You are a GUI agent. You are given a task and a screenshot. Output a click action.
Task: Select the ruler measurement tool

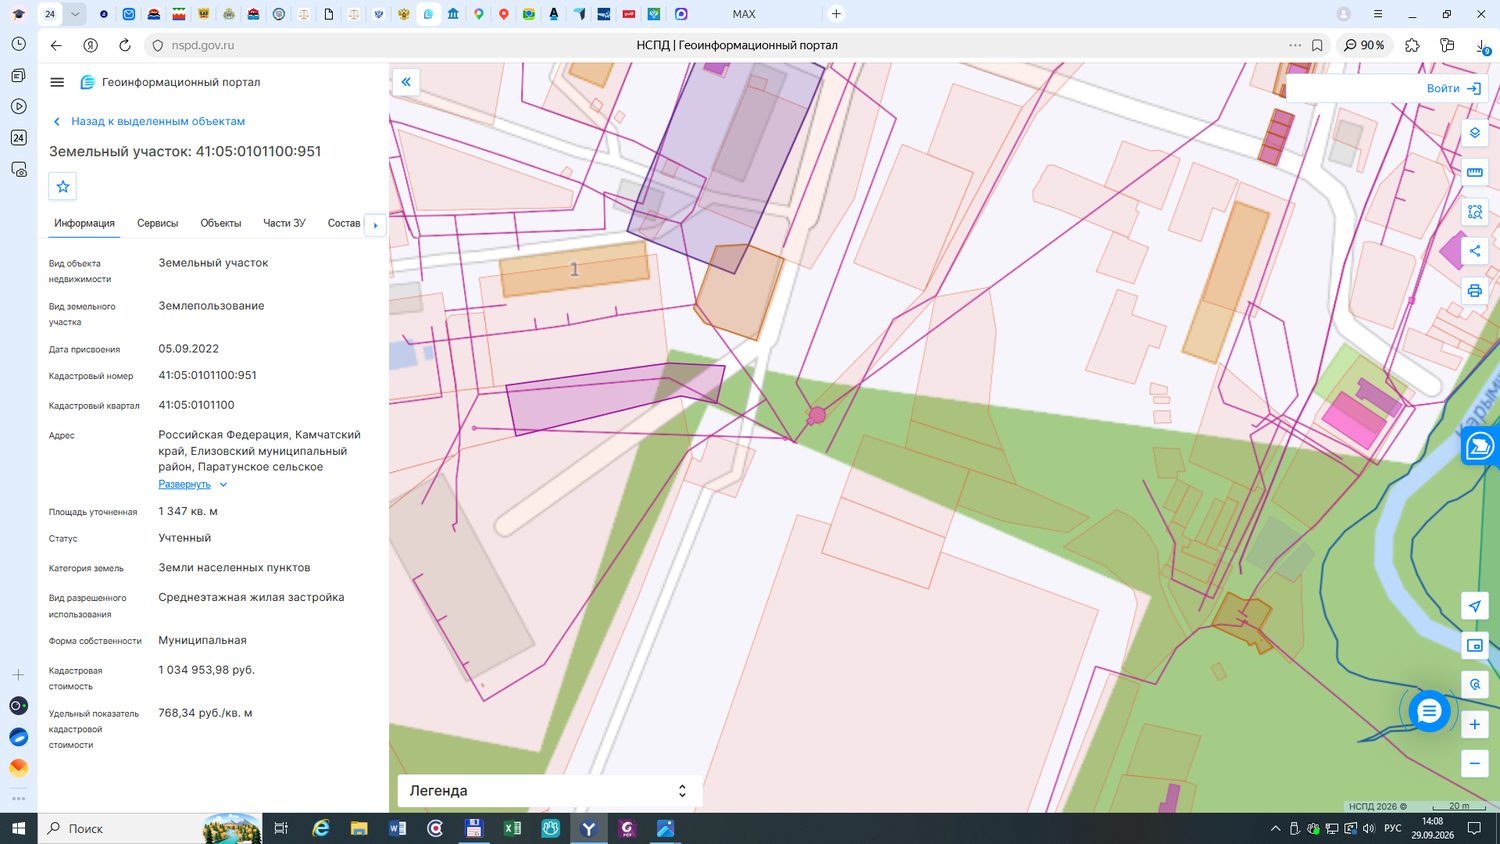coord(1474,172)
